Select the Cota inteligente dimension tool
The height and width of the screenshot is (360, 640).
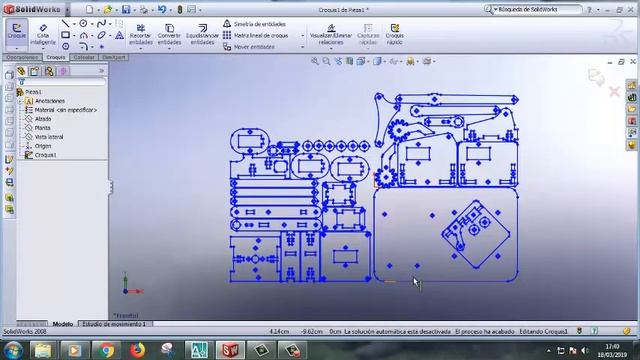tap(43, 34)
